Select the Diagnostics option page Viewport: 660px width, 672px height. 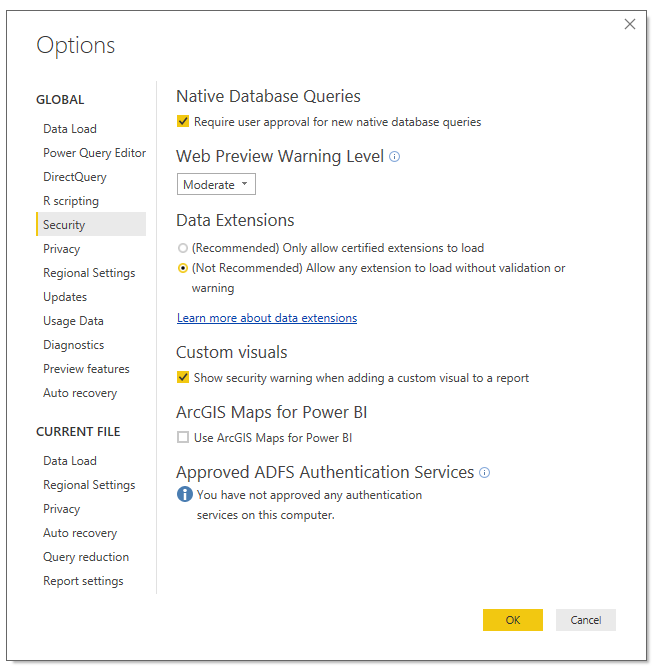pos(73,345)
